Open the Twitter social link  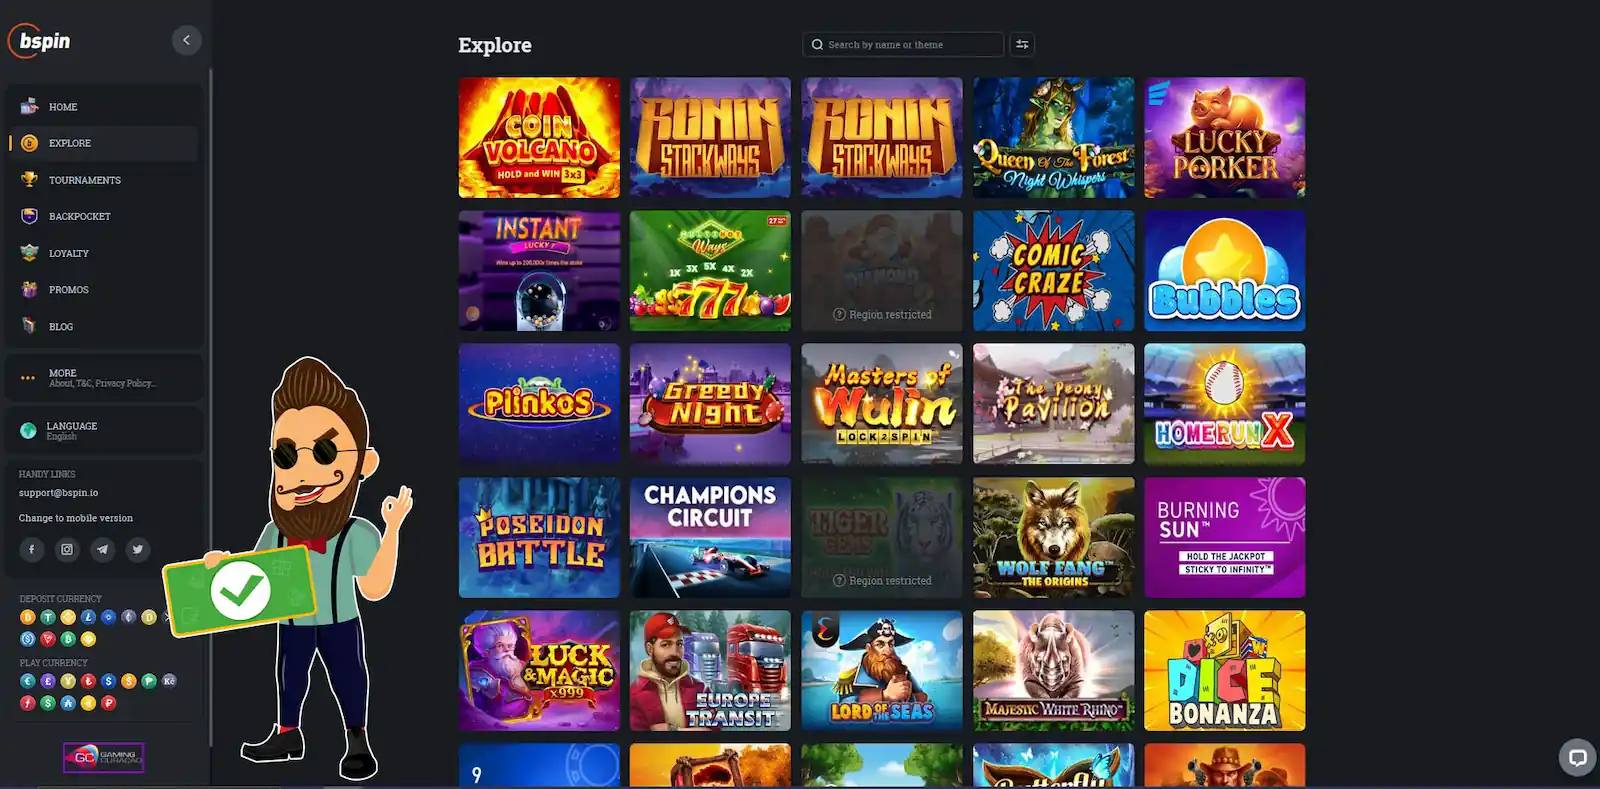click(x=138, y=549)
